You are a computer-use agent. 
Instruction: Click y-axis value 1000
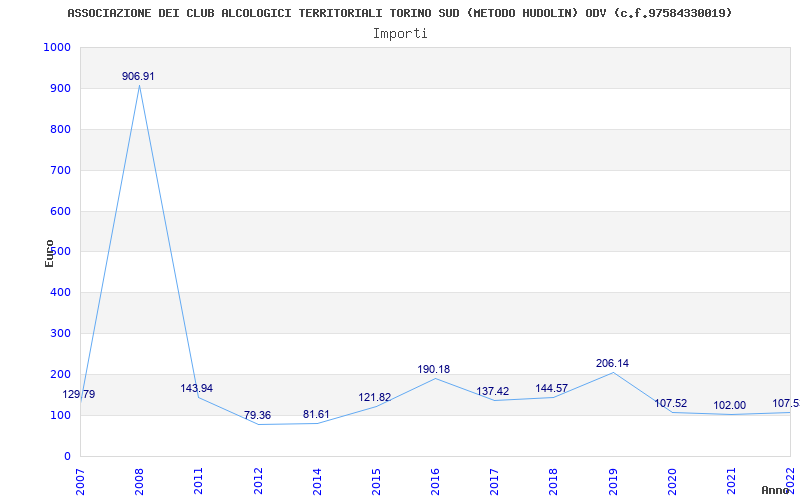[57, 47]
